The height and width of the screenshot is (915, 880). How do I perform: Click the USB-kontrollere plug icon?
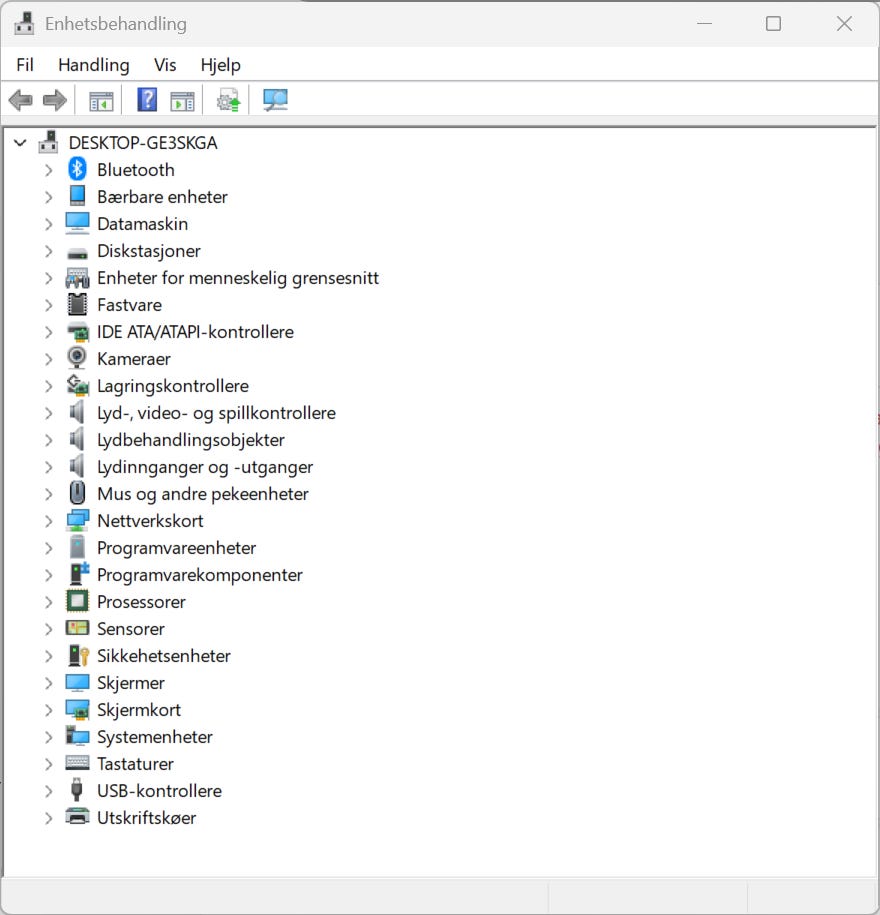click(76, 790)
